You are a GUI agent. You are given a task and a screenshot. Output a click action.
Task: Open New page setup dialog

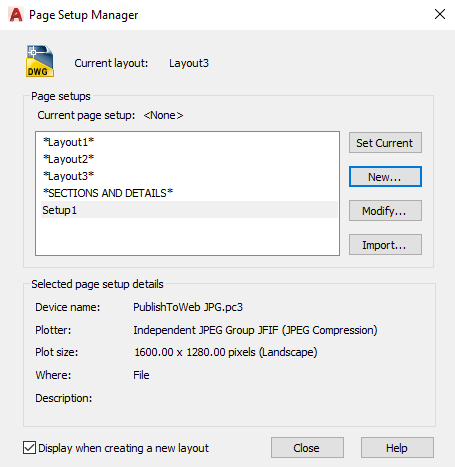(385, 177)
